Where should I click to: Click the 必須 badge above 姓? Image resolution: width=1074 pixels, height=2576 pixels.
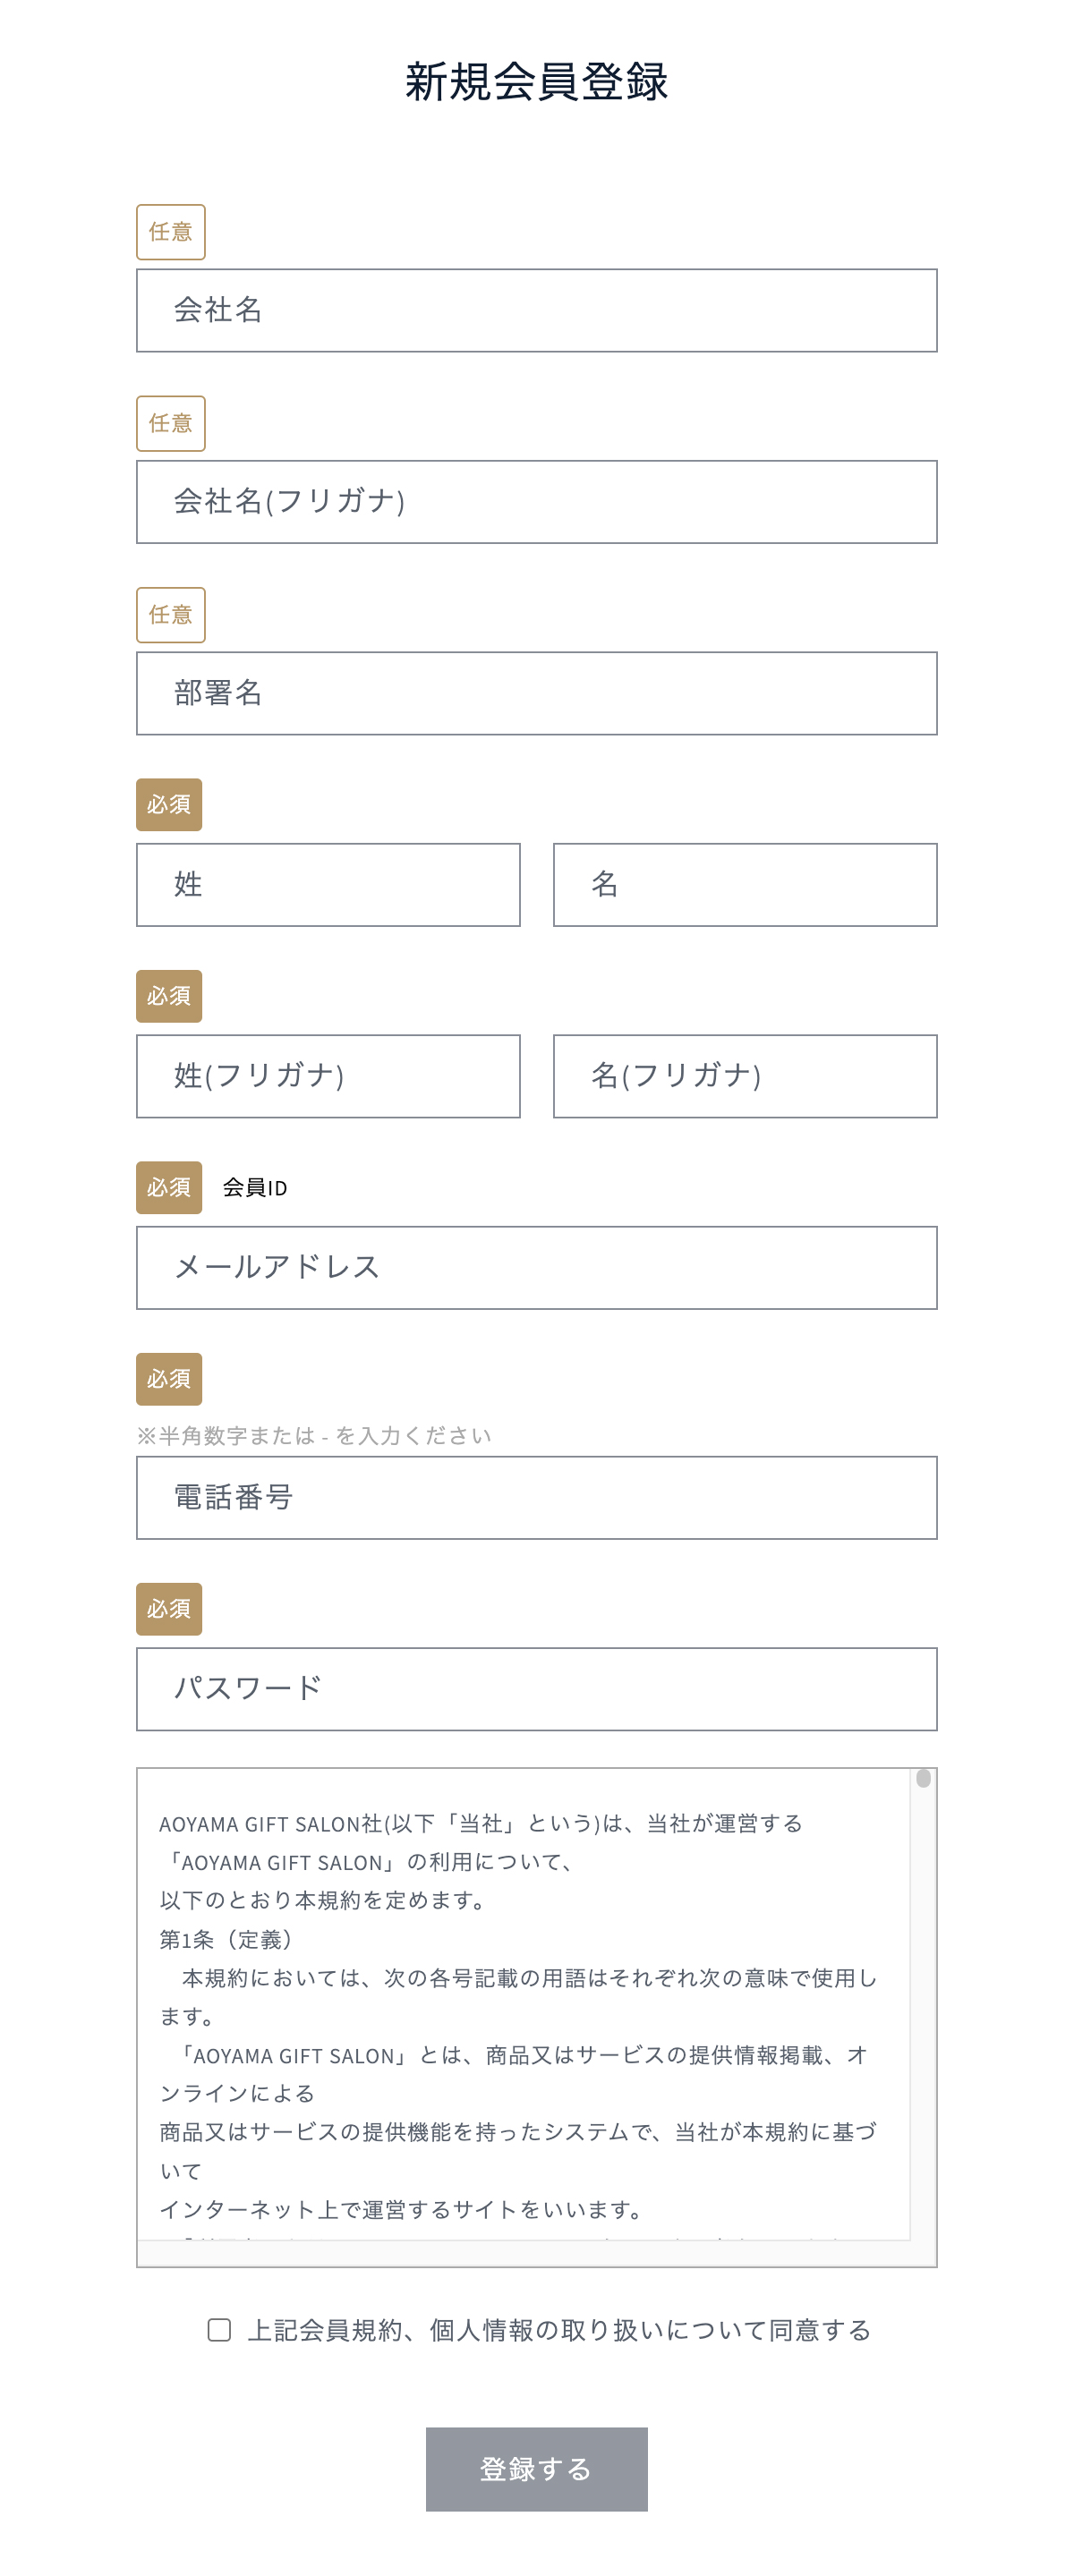[x=169, y=804]
